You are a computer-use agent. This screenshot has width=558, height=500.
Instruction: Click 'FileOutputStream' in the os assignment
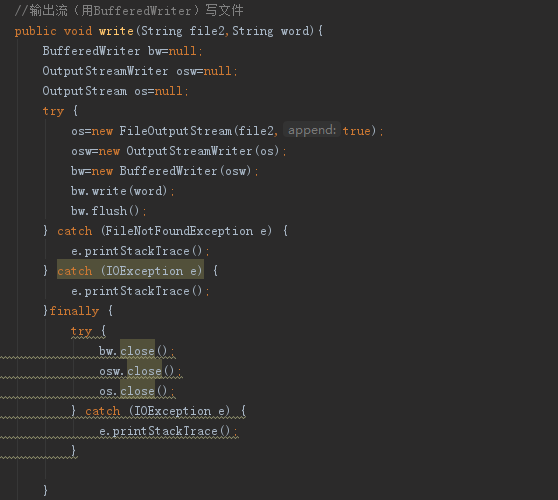tap(175, 131)
